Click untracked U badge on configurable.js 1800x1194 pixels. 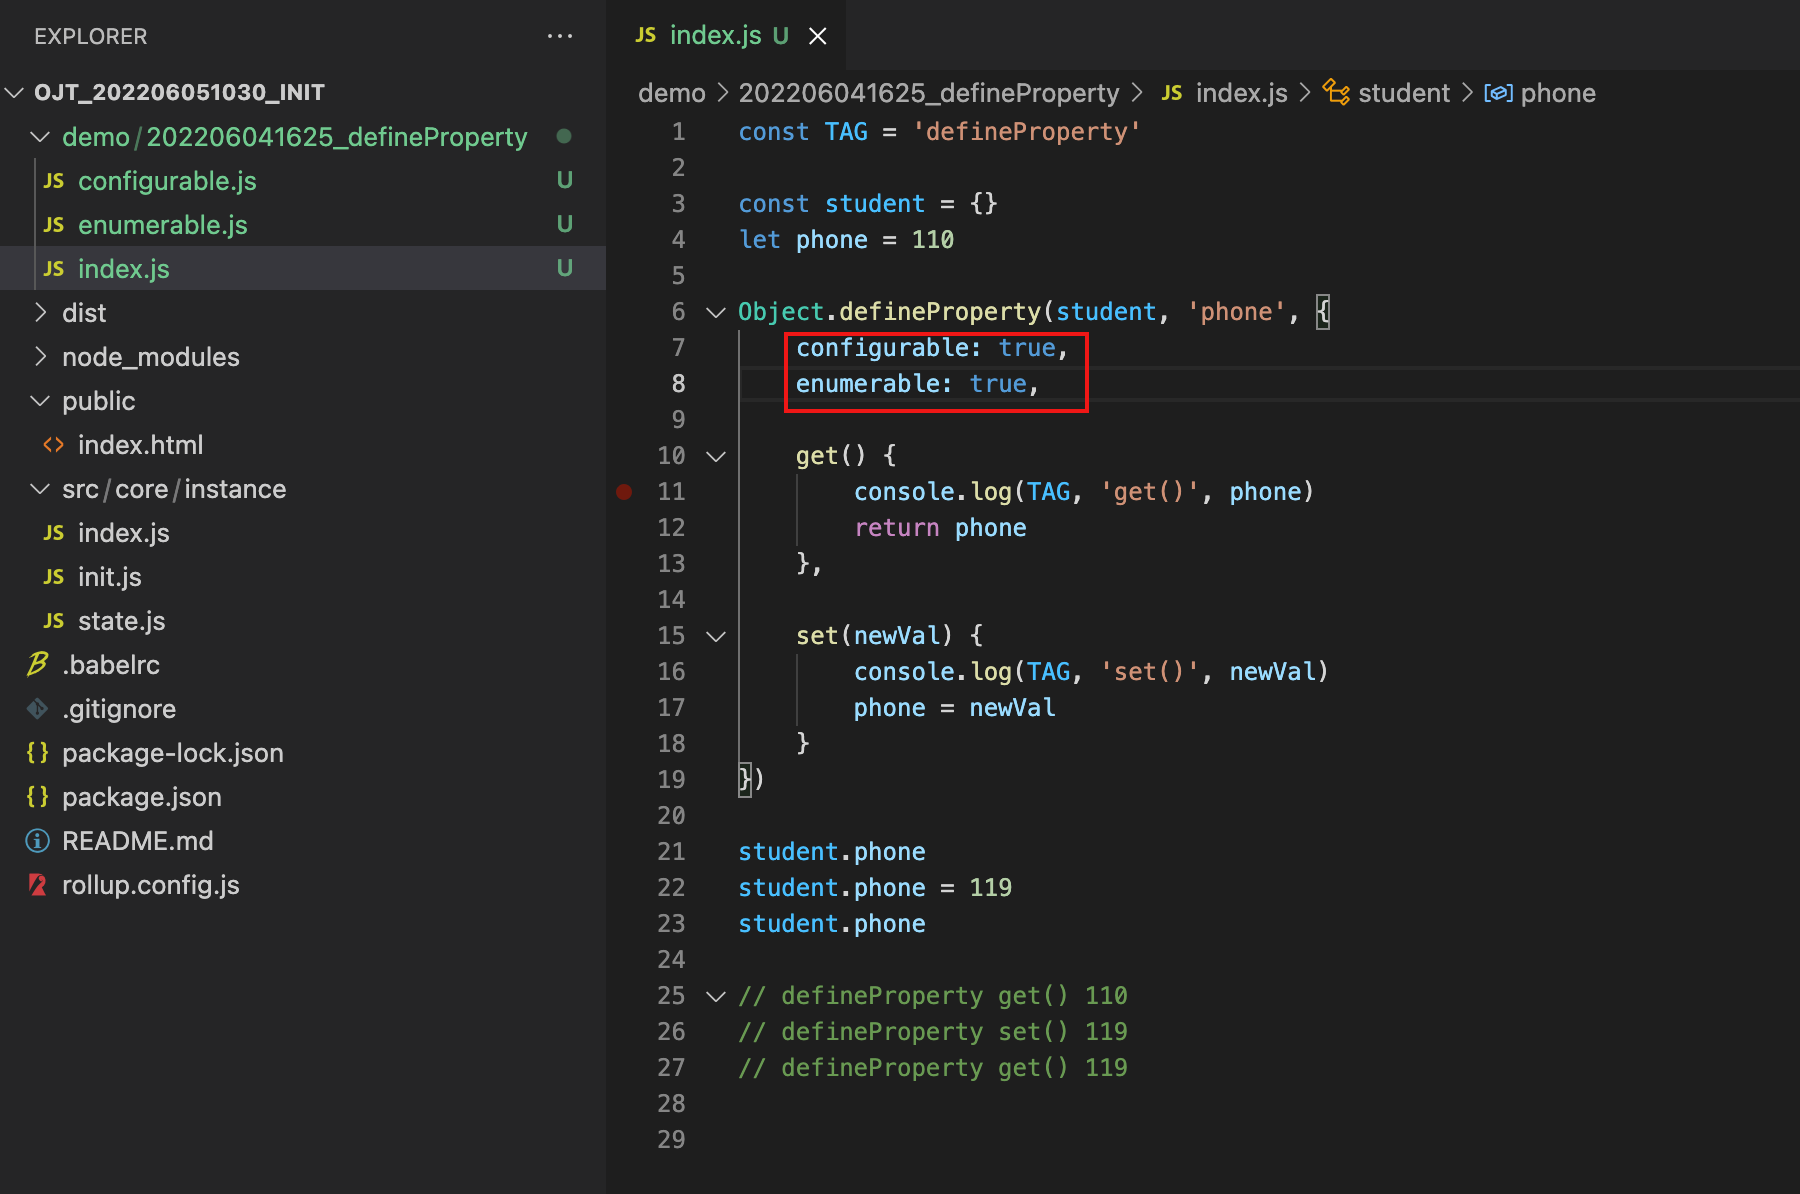click(565, 180)
